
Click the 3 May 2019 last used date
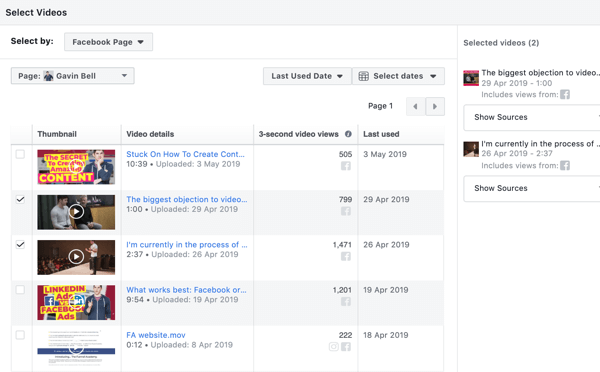click(385, 154)
